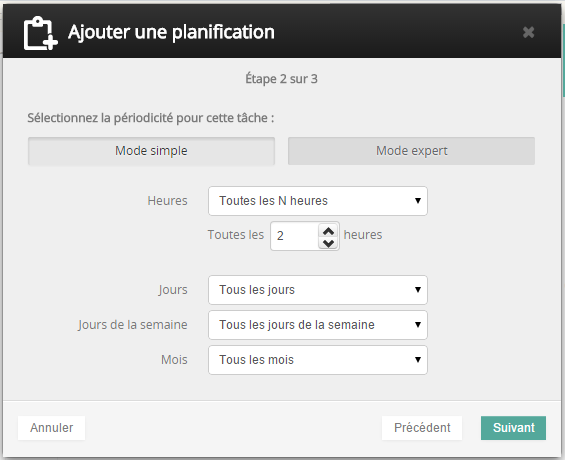Click the Suivant button
The height and width of the screenshot is (460, 565).
[513, 428]
